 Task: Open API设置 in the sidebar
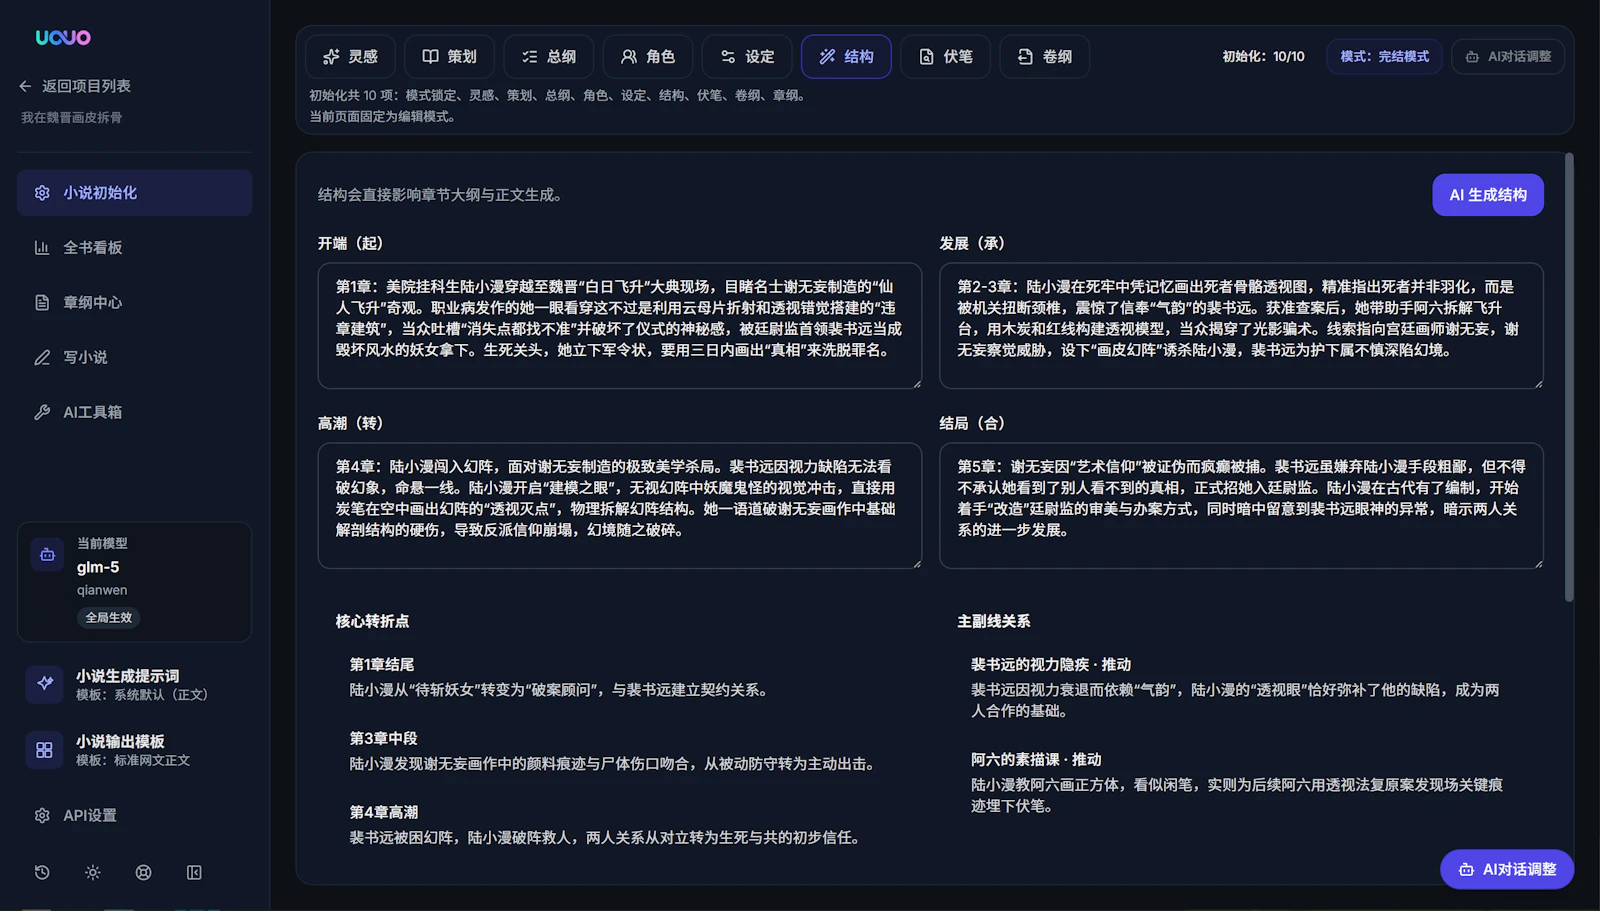tap(134, 816)
